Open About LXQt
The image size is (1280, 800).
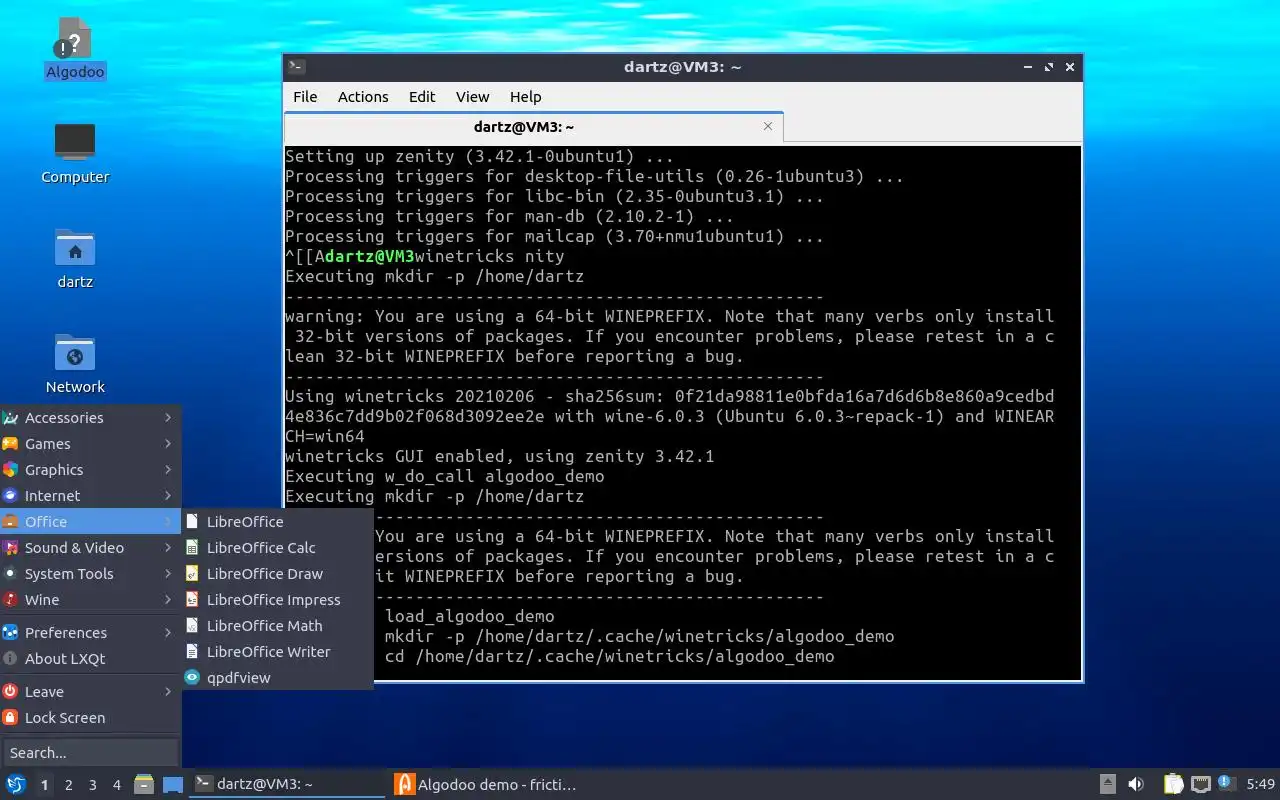tap(90, 659)
